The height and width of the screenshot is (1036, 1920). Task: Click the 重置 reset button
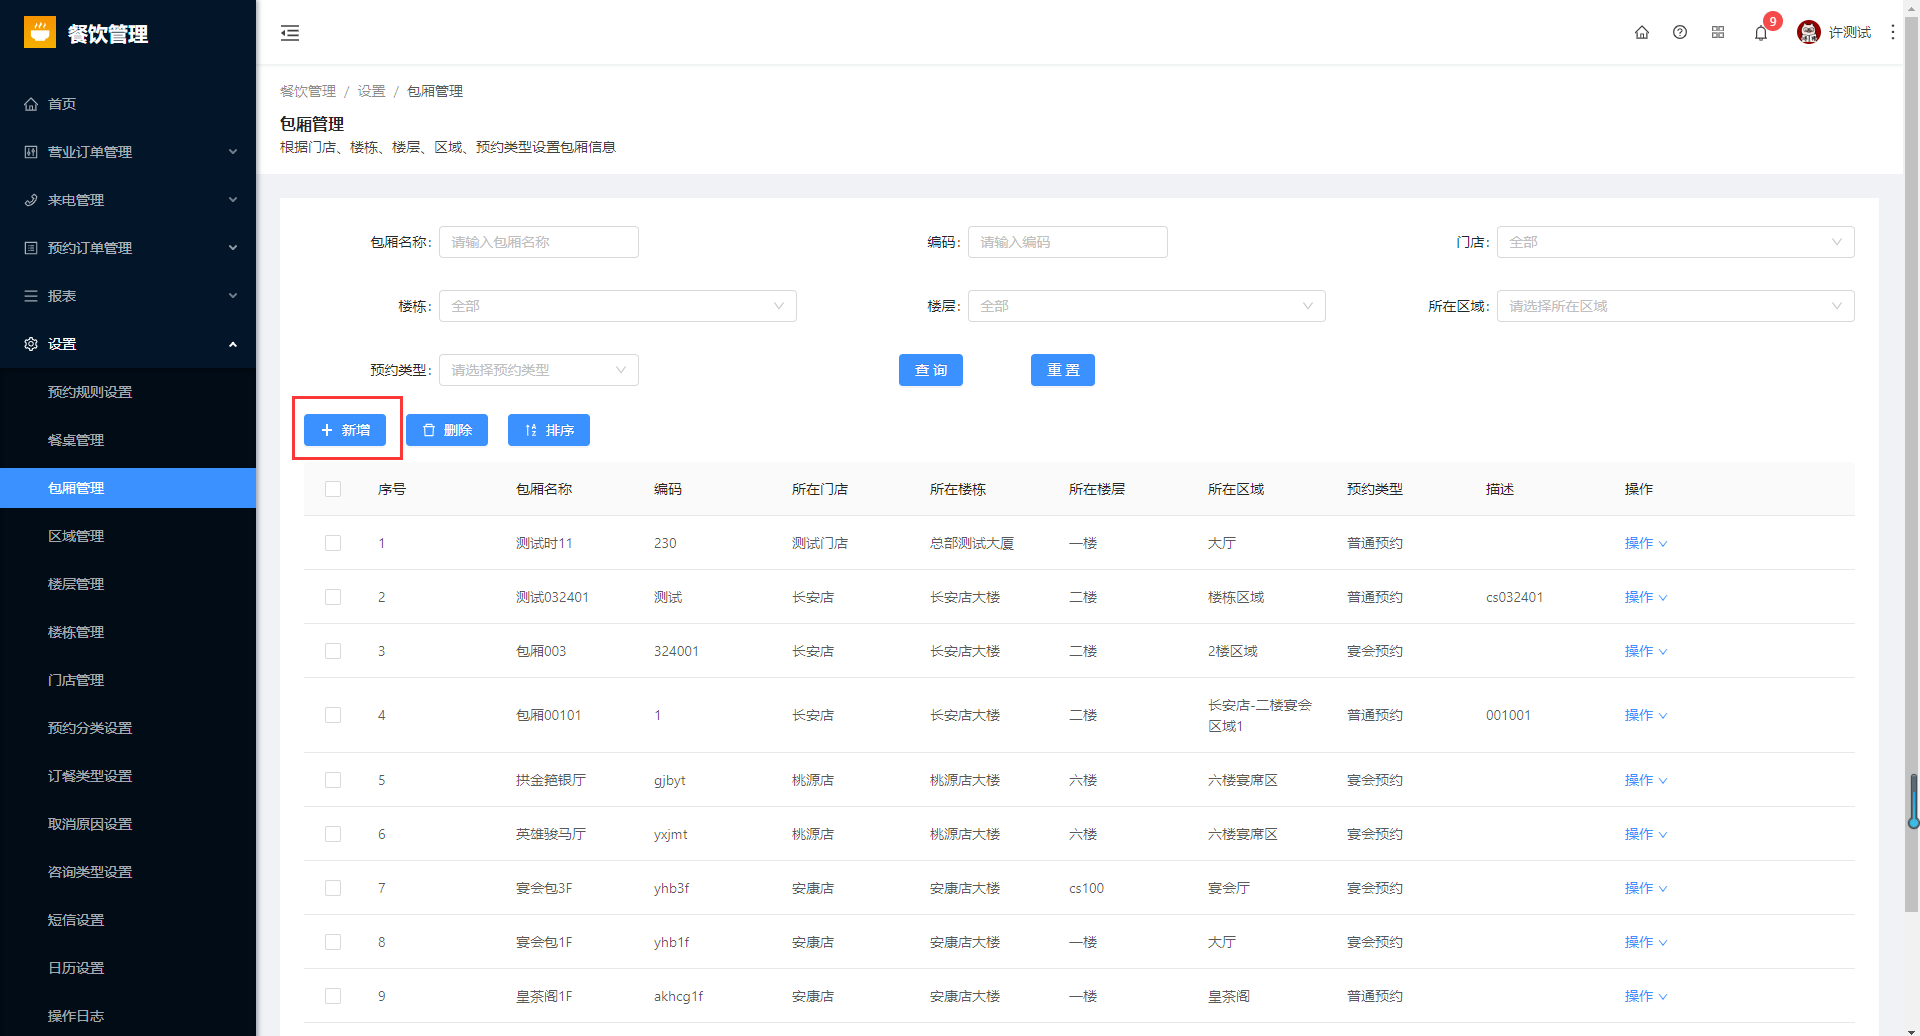coord(1063,370)
